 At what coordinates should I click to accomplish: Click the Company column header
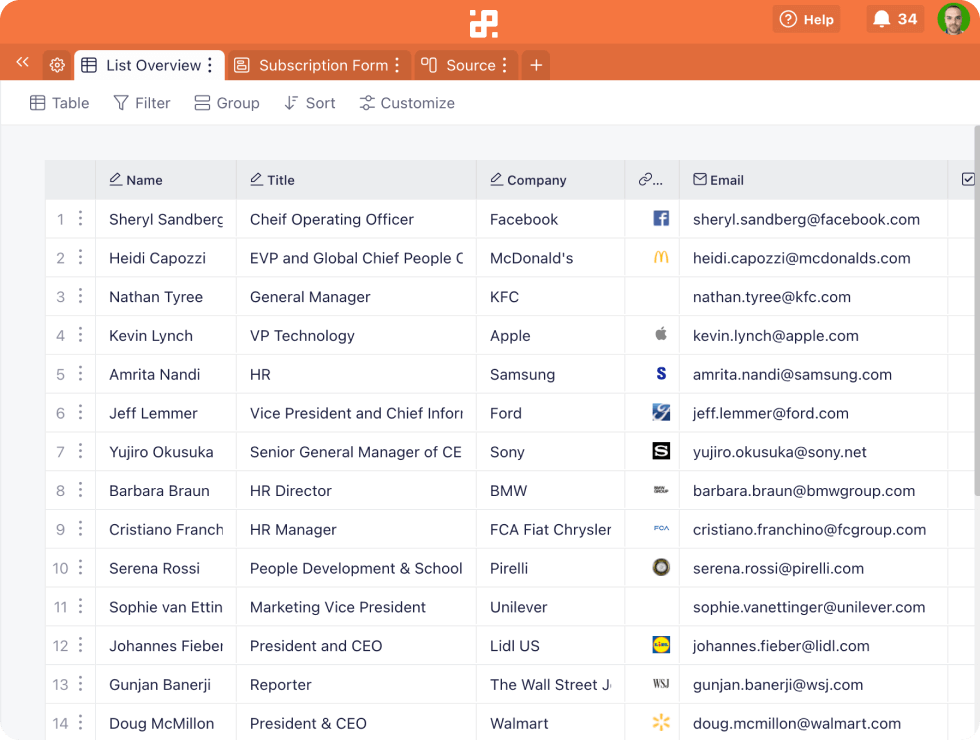[551, 180]
